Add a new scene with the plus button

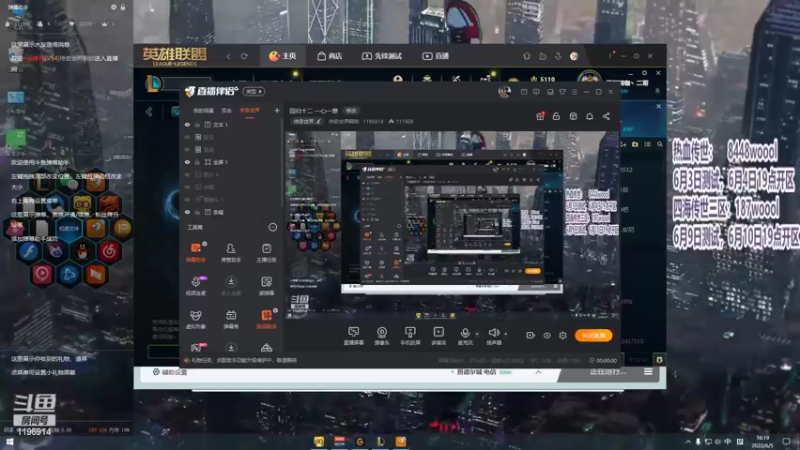[277, 110]
